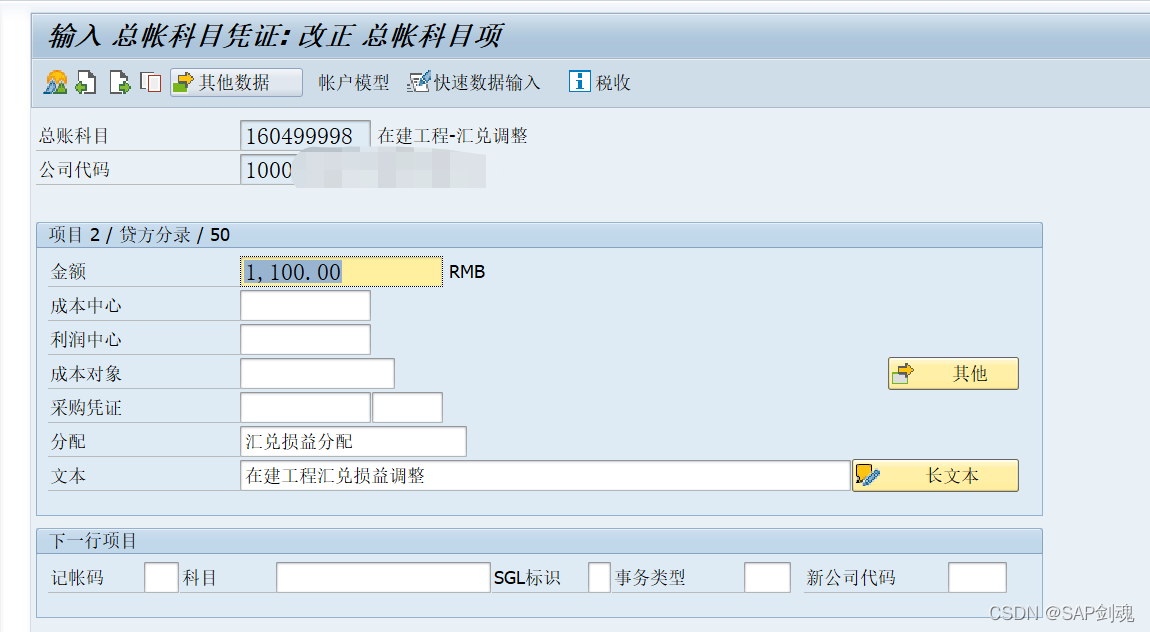Click the 事务类型 transaction type field
The image size is (1150, 632).
click(x=767, y=578)
